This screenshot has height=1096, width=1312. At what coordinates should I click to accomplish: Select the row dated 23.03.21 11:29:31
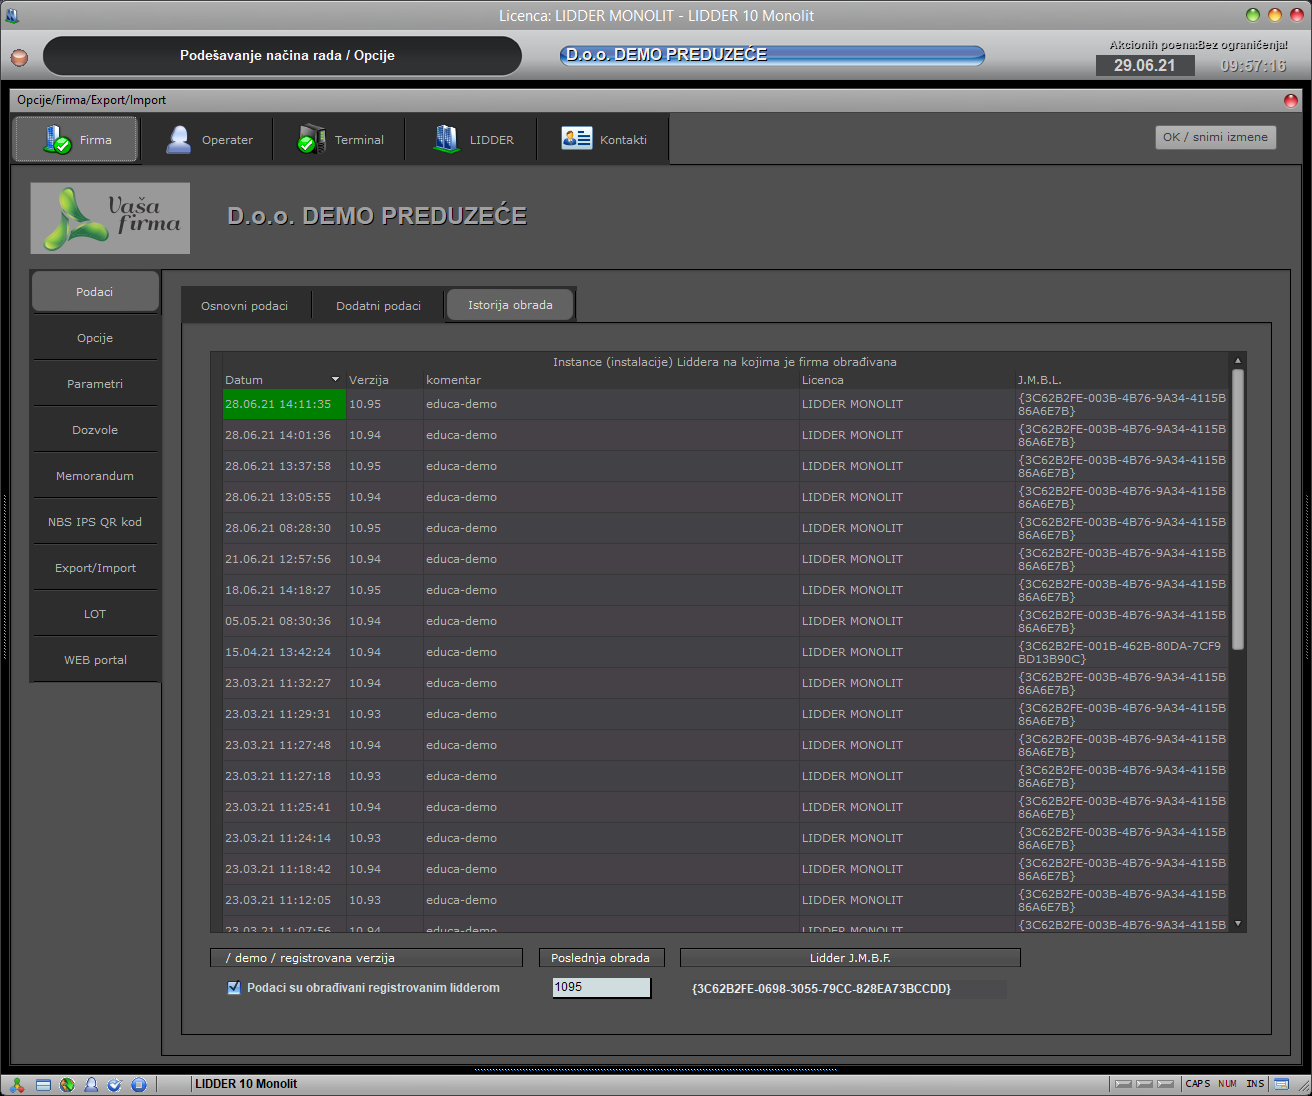point(726,714)
